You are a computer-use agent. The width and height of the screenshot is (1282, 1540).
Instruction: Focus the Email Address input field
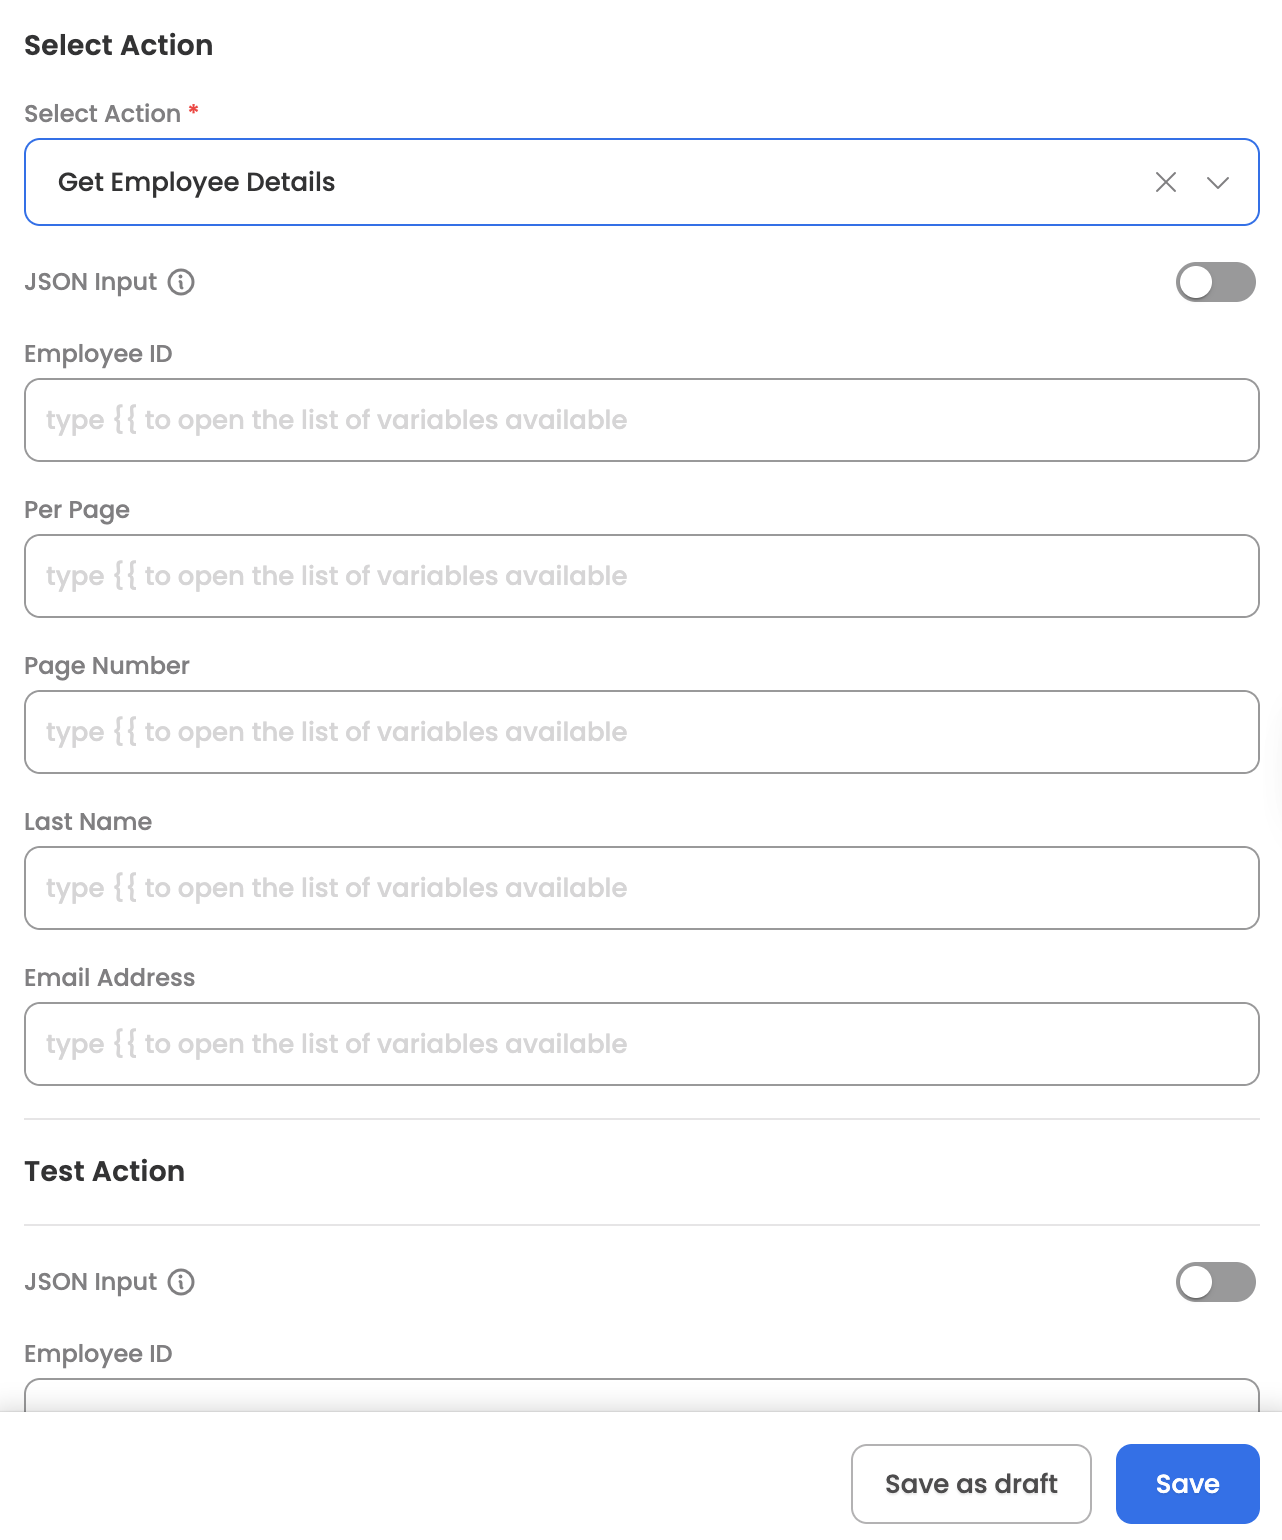[641, 1044]
